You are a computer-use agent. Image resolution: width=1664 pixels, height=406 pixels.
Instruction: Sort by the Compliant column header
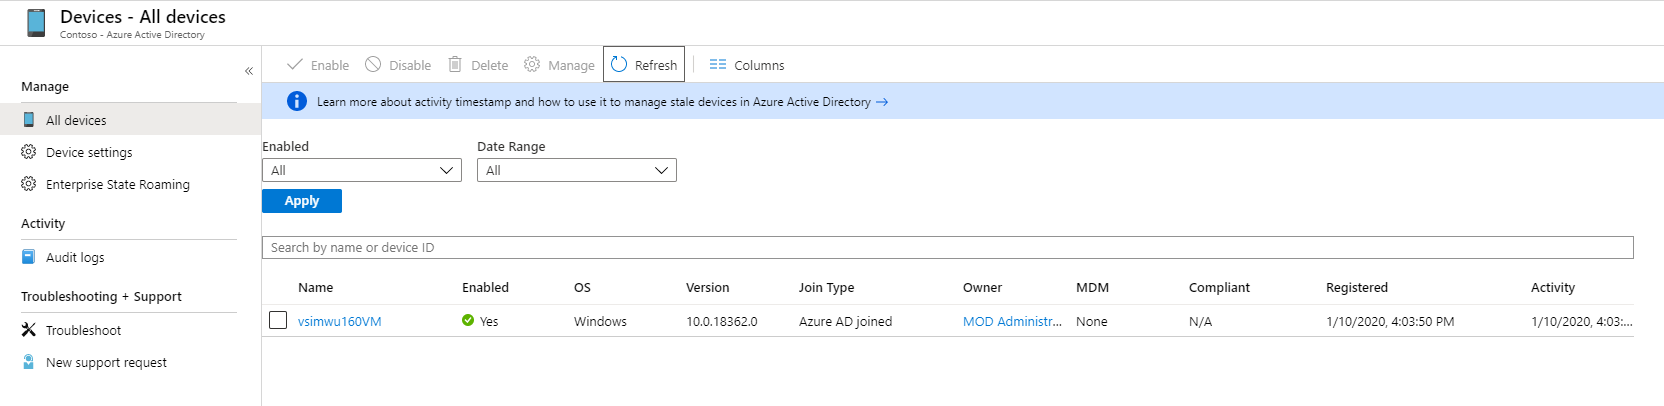[1219, 287]
